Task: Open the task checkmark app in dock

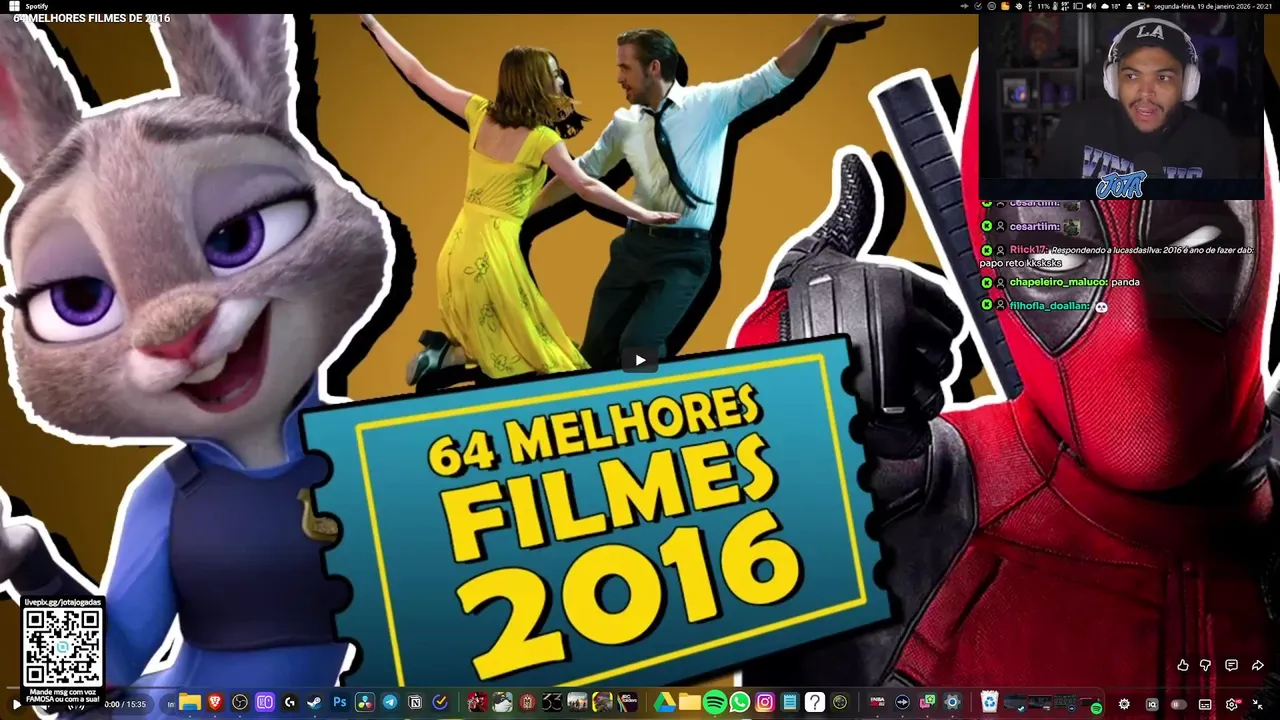Action: (440, 702)
